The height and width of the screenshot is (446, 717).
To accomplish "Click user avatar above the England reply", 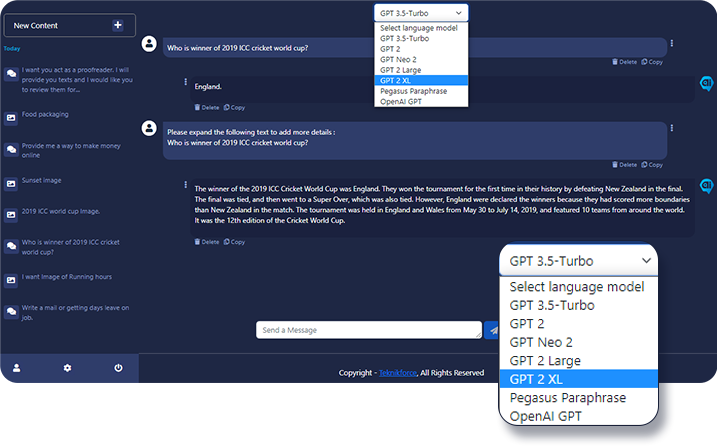I will click(149, 44).
